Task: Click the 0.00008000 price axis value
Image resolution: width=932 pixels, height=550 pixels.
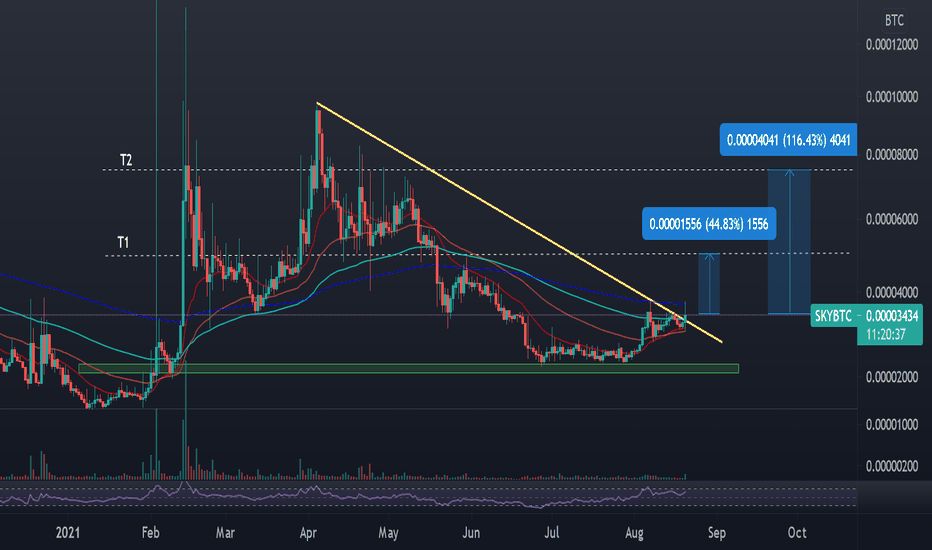Action: pos(892,155)
